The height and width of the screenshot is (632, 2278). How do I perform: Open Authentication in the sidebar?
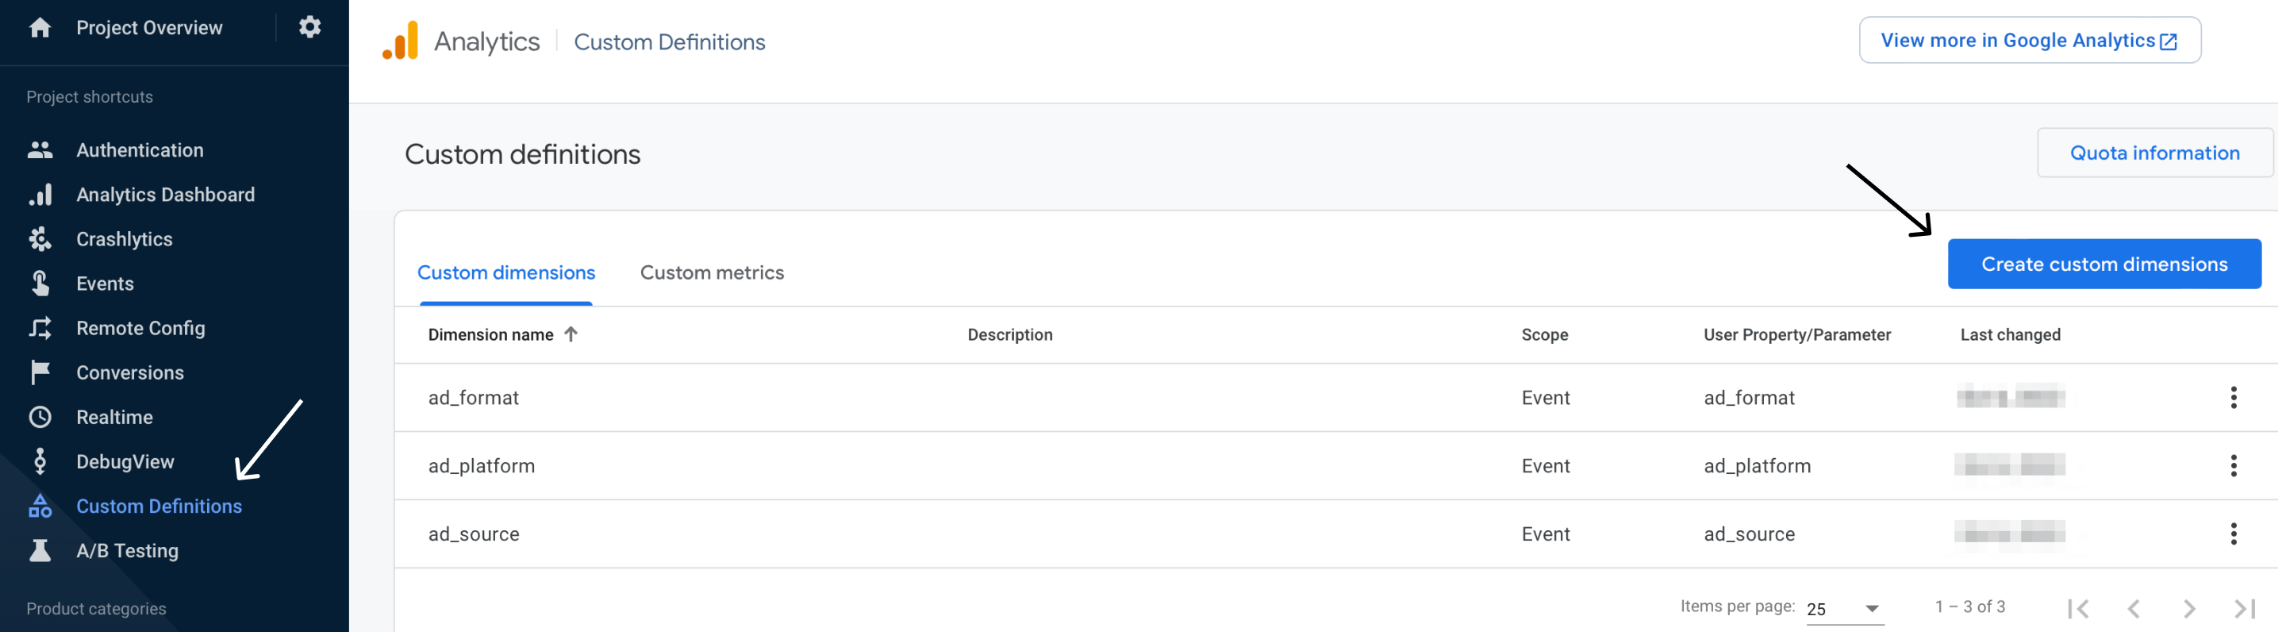pyautogui.click(x=140, y=150)
